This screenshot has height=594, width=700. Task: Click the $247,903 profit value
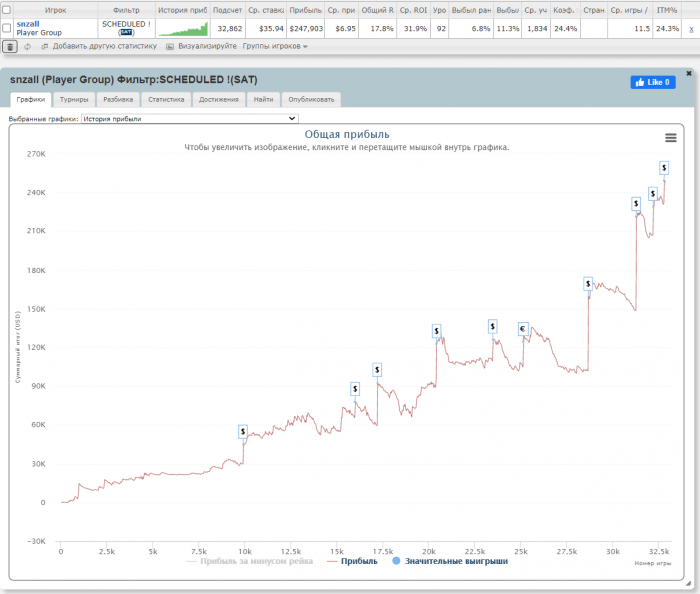coord(306,29)
